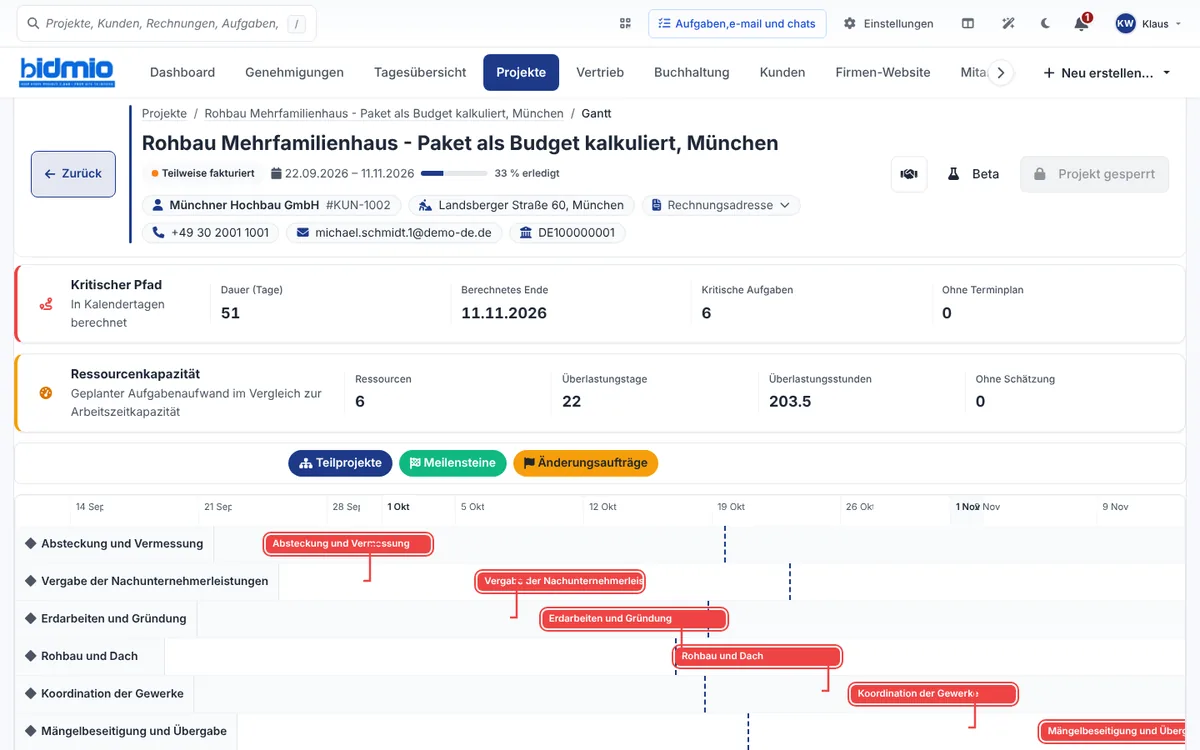The image size is (1200, 750).
Task: Select Vergabe der Nachunternehmerleistungen Gantt bar
Action: point(561,581)
